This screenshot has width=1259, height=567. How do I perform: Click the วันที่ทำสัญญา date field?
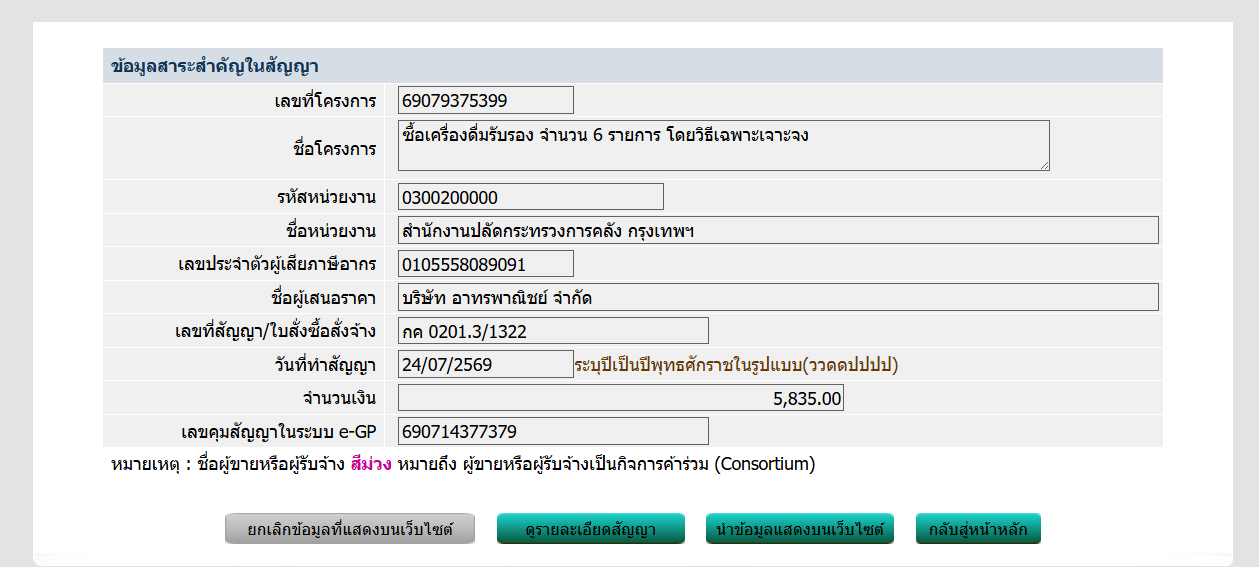[x=486, y=364]
